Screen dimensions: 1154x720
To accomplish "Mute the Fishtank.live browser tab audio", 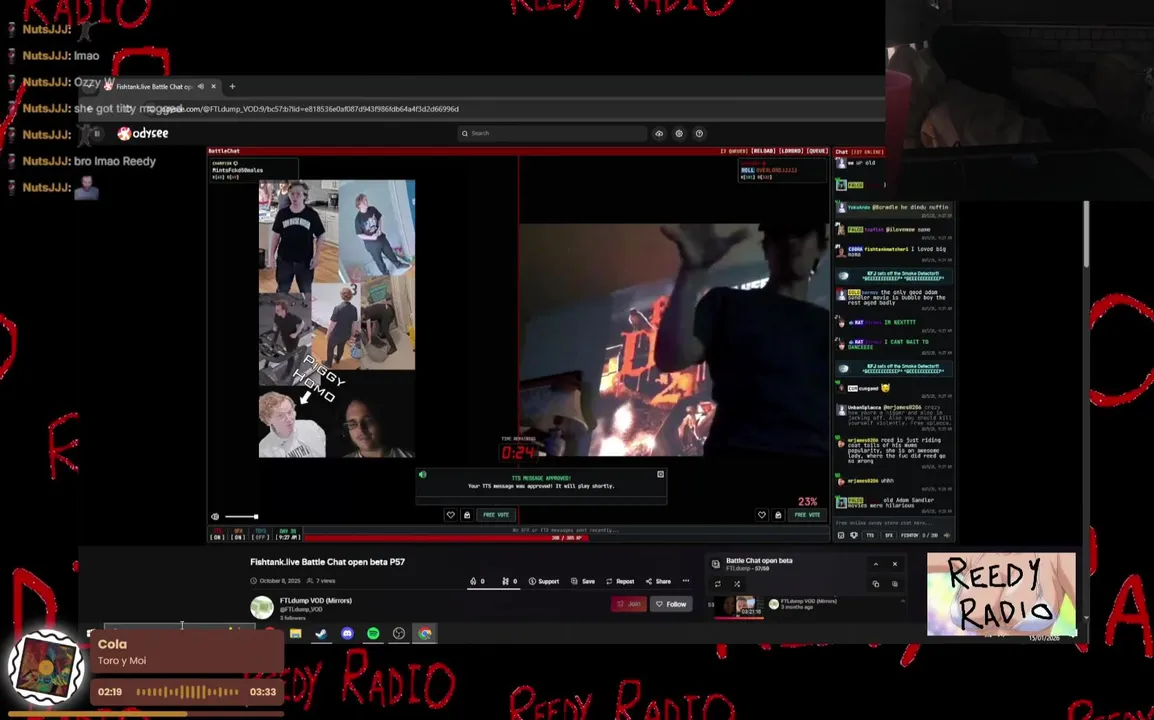I will (x=201, y=86).
